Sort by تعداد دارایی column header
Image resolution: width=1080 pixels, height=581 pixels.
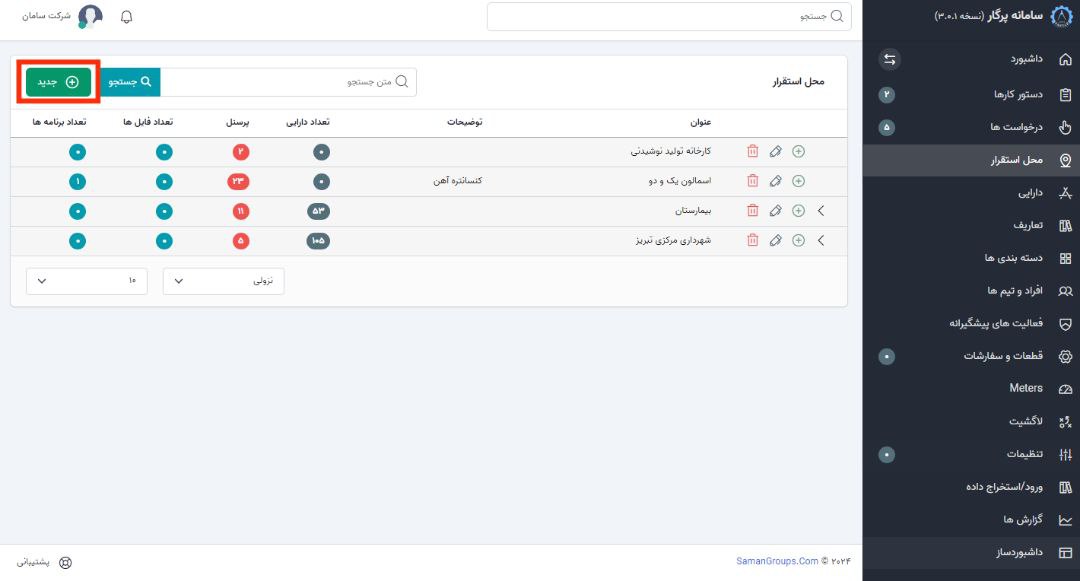pos(308,122)
